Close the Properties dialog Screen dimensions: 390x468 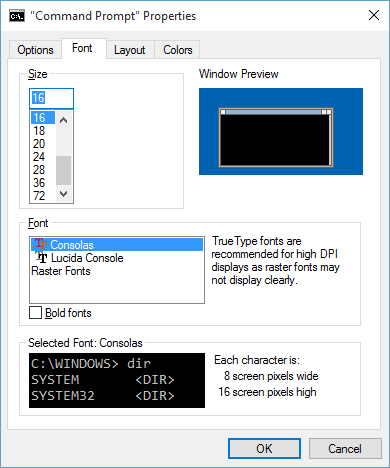coord(374,15)
